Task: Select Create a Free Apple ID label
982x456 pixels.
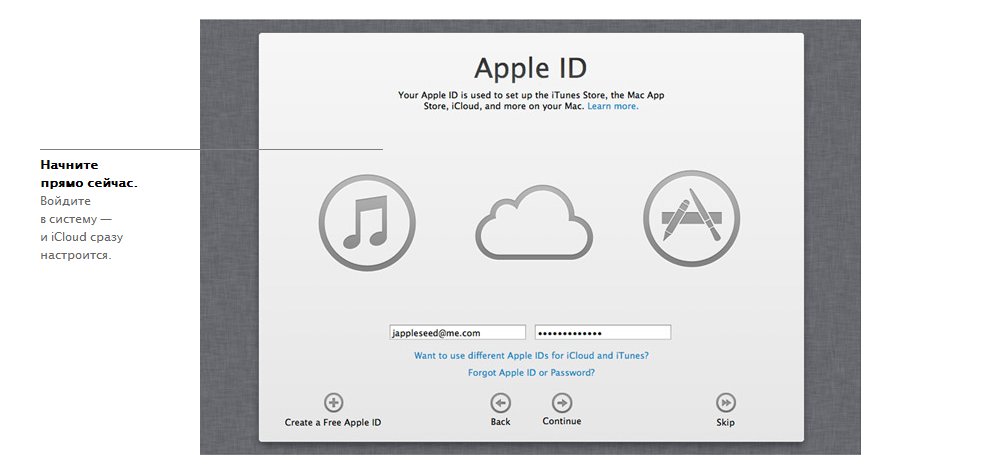Action: coord(333,422)
